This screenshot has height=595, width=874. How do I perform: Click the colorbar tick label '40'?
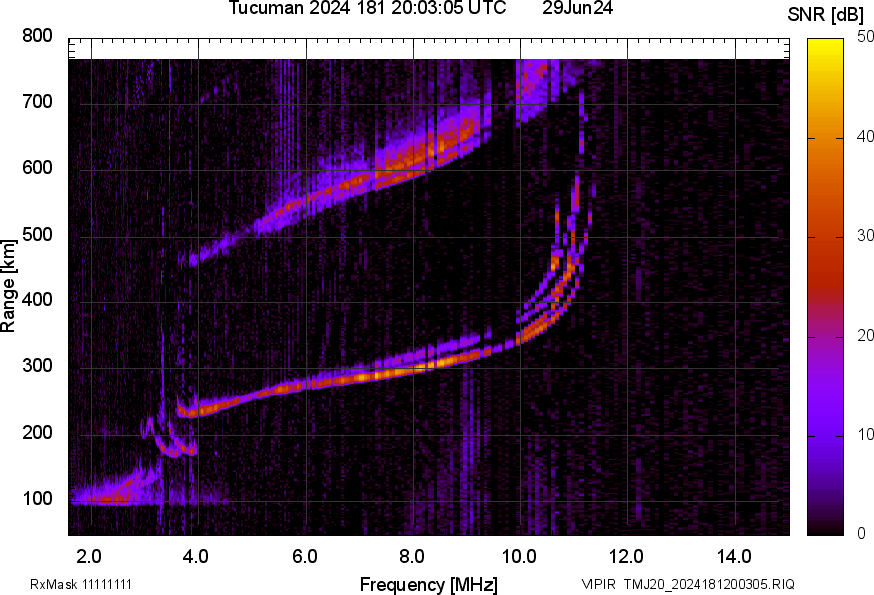coord(865,136)
